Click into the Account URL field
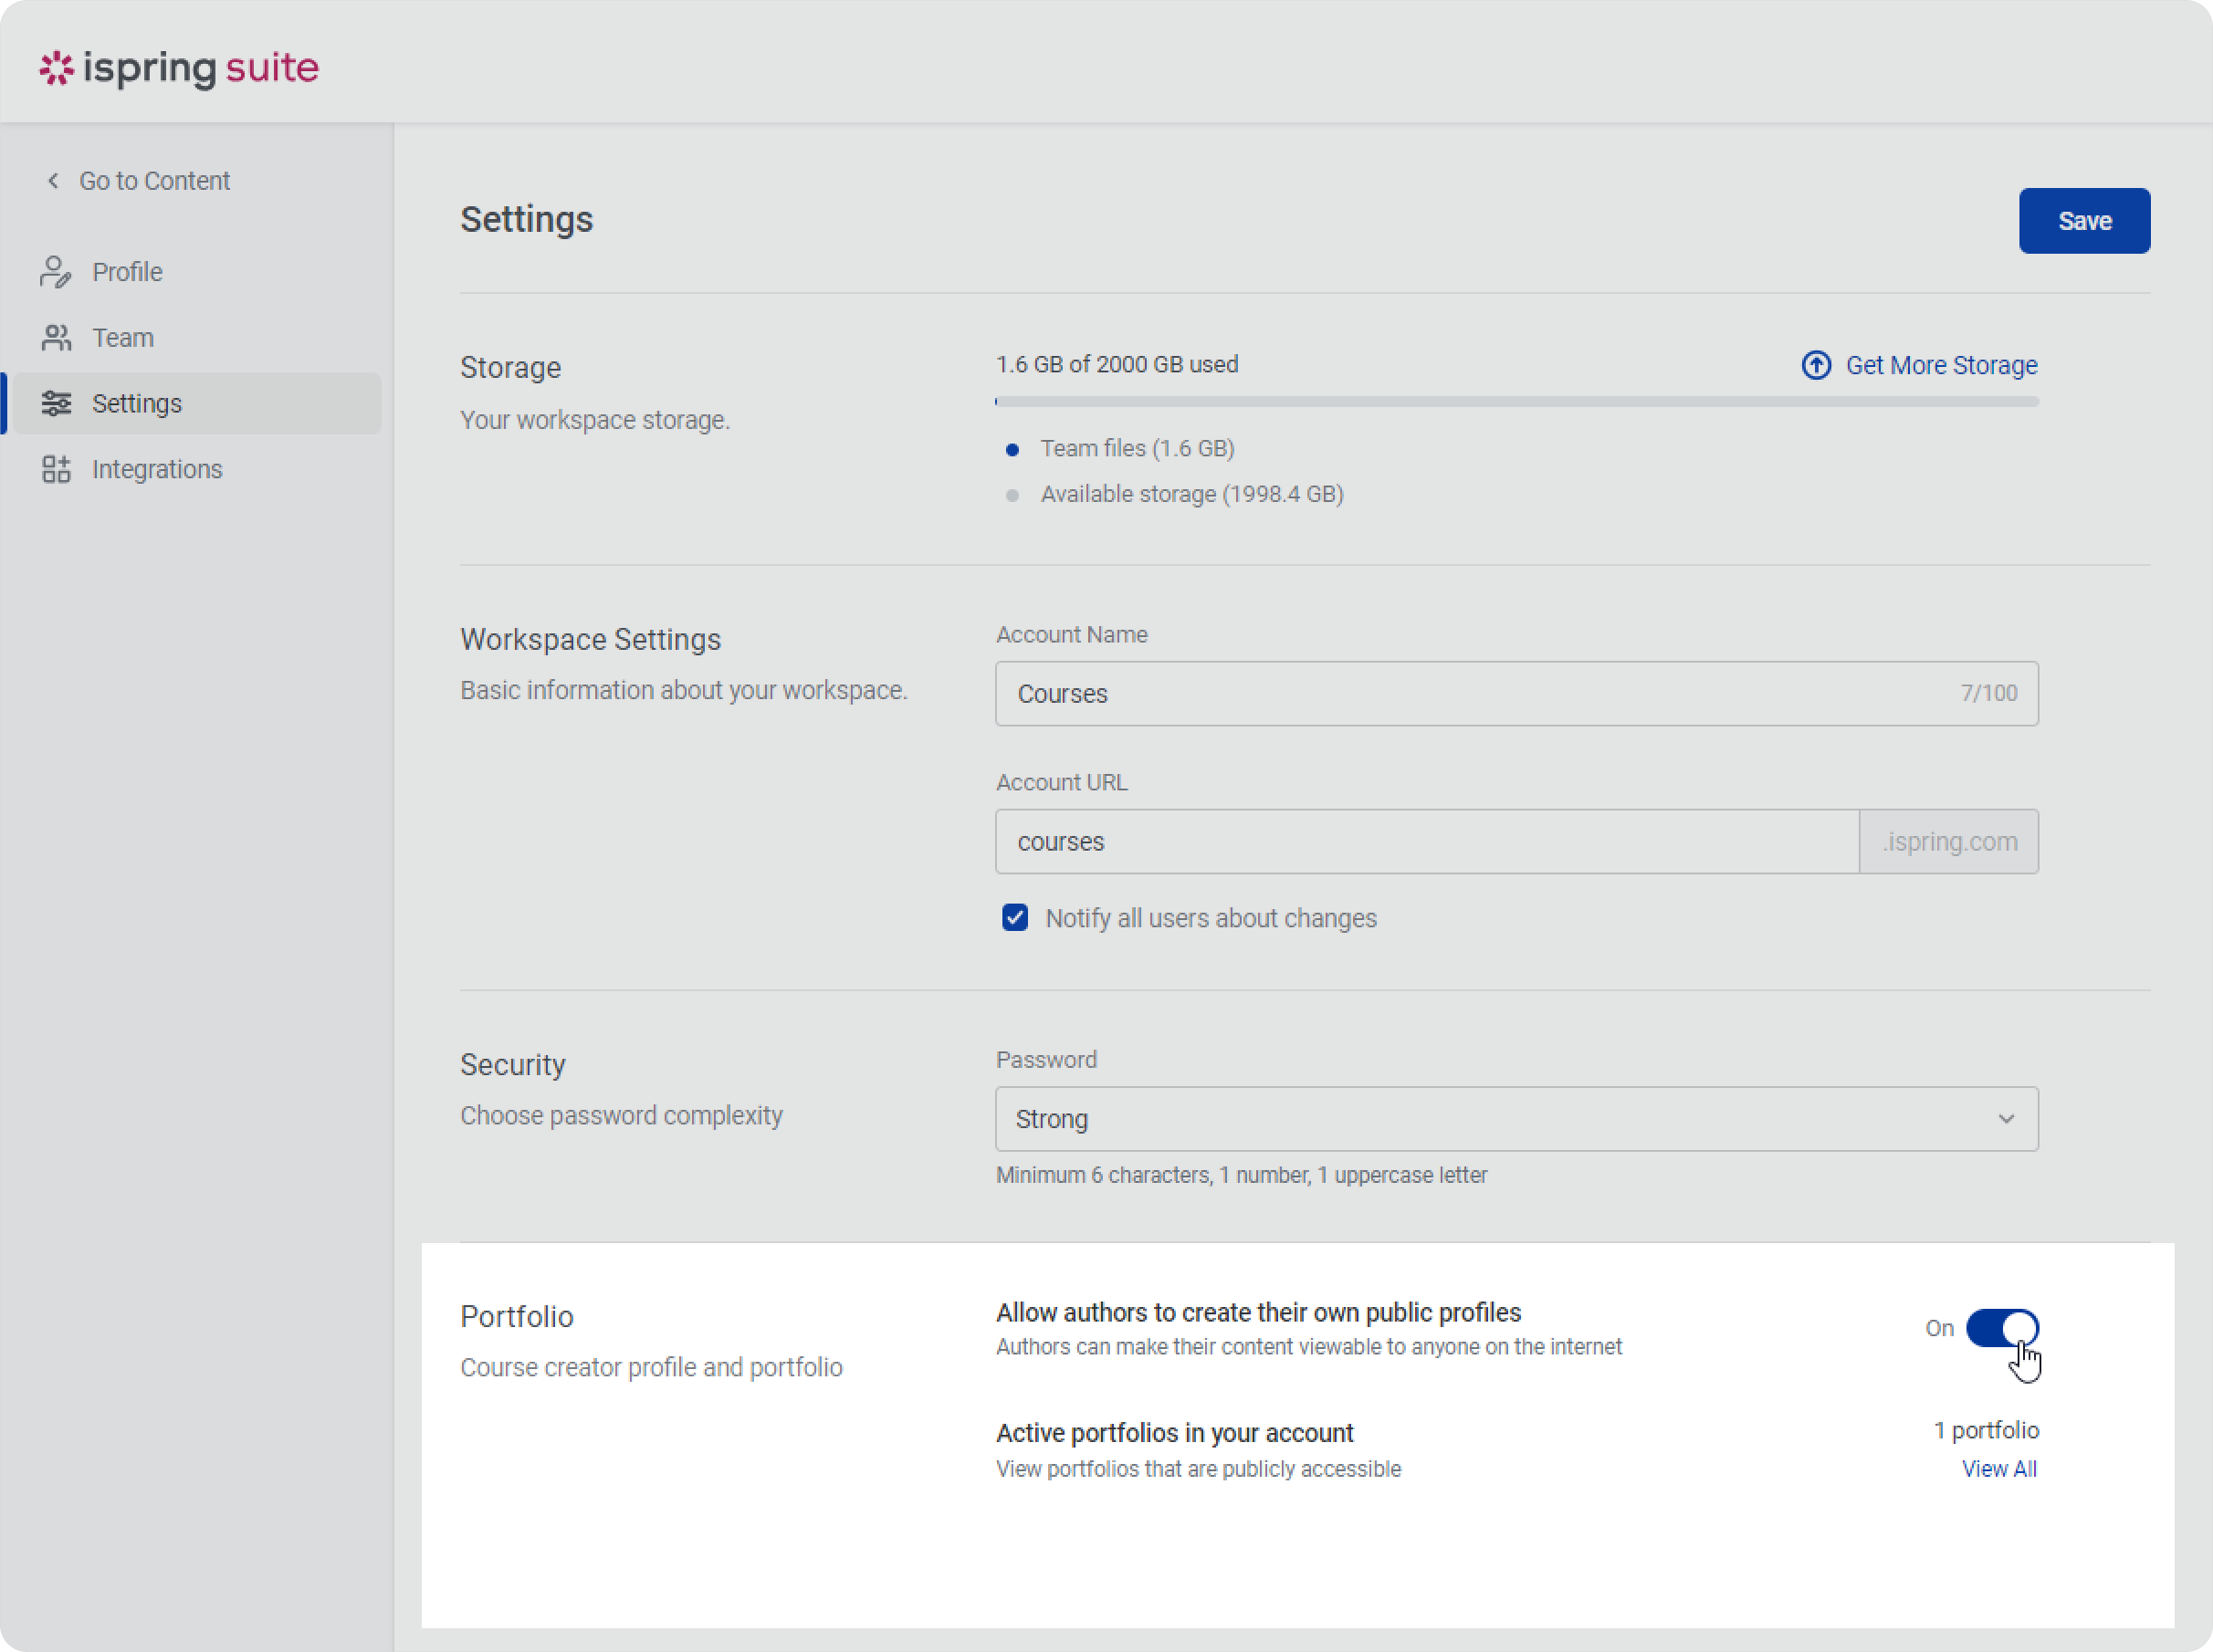Viewport: 2213px width, 1652px height. click(x=1425, y=842)
